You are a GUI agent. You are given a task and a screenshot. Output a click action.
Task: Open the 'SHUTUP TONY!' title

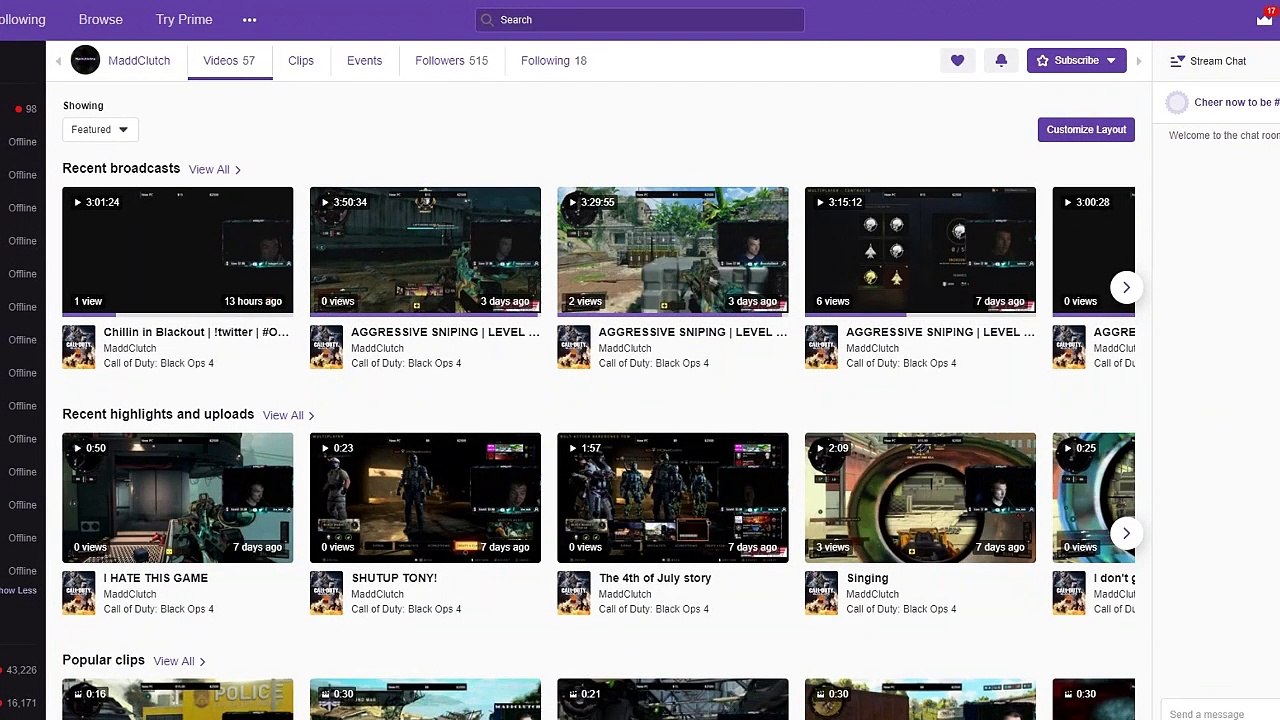[x=394, y=578]
